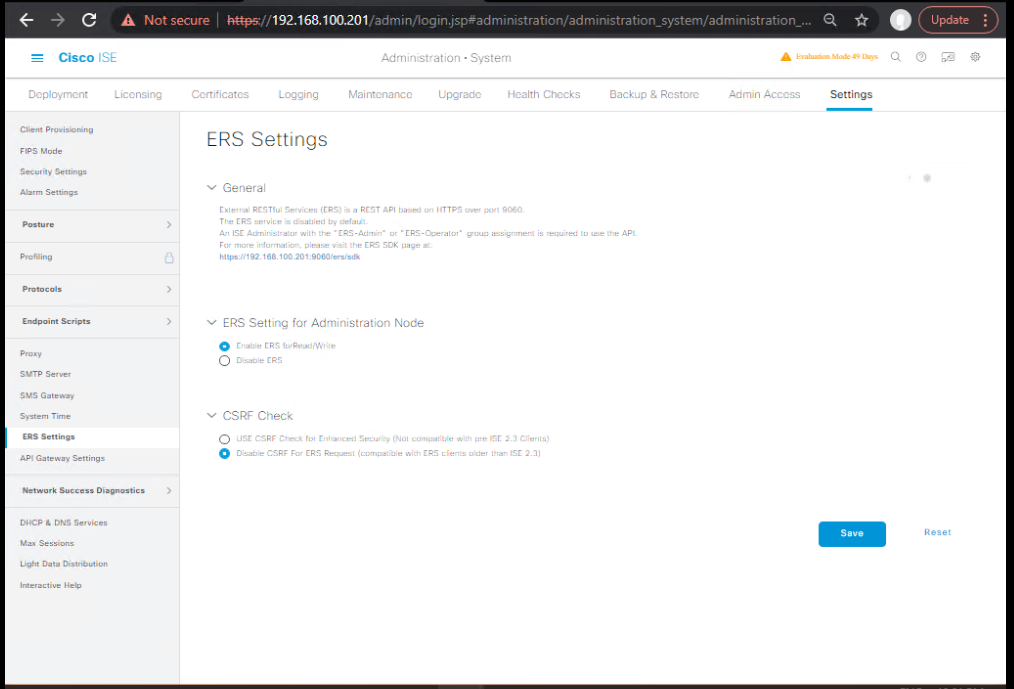Viewport: 1014px width, 689px height.
Task: Select Use CSRF Check for Enhanced Security
Action: [x=224, y=439]
